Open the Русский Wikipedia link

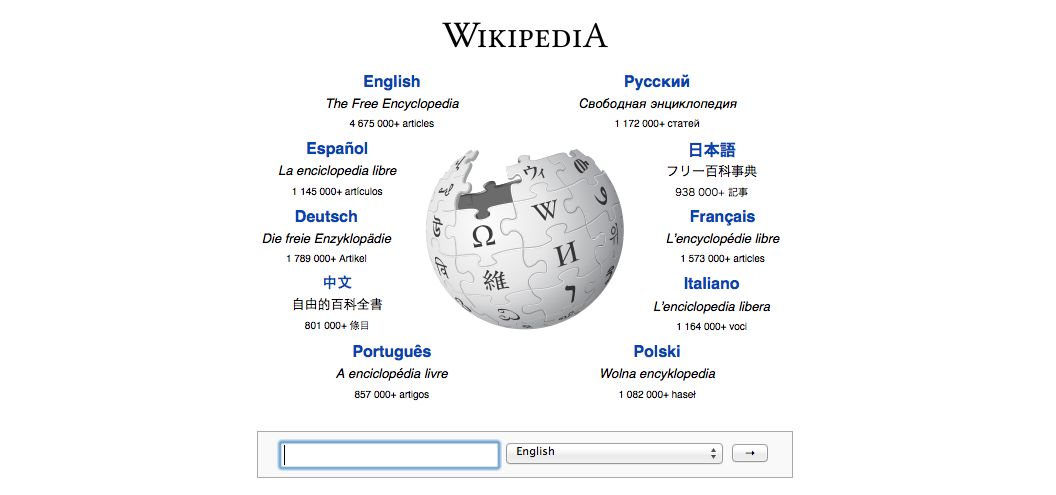coord(657,82)
